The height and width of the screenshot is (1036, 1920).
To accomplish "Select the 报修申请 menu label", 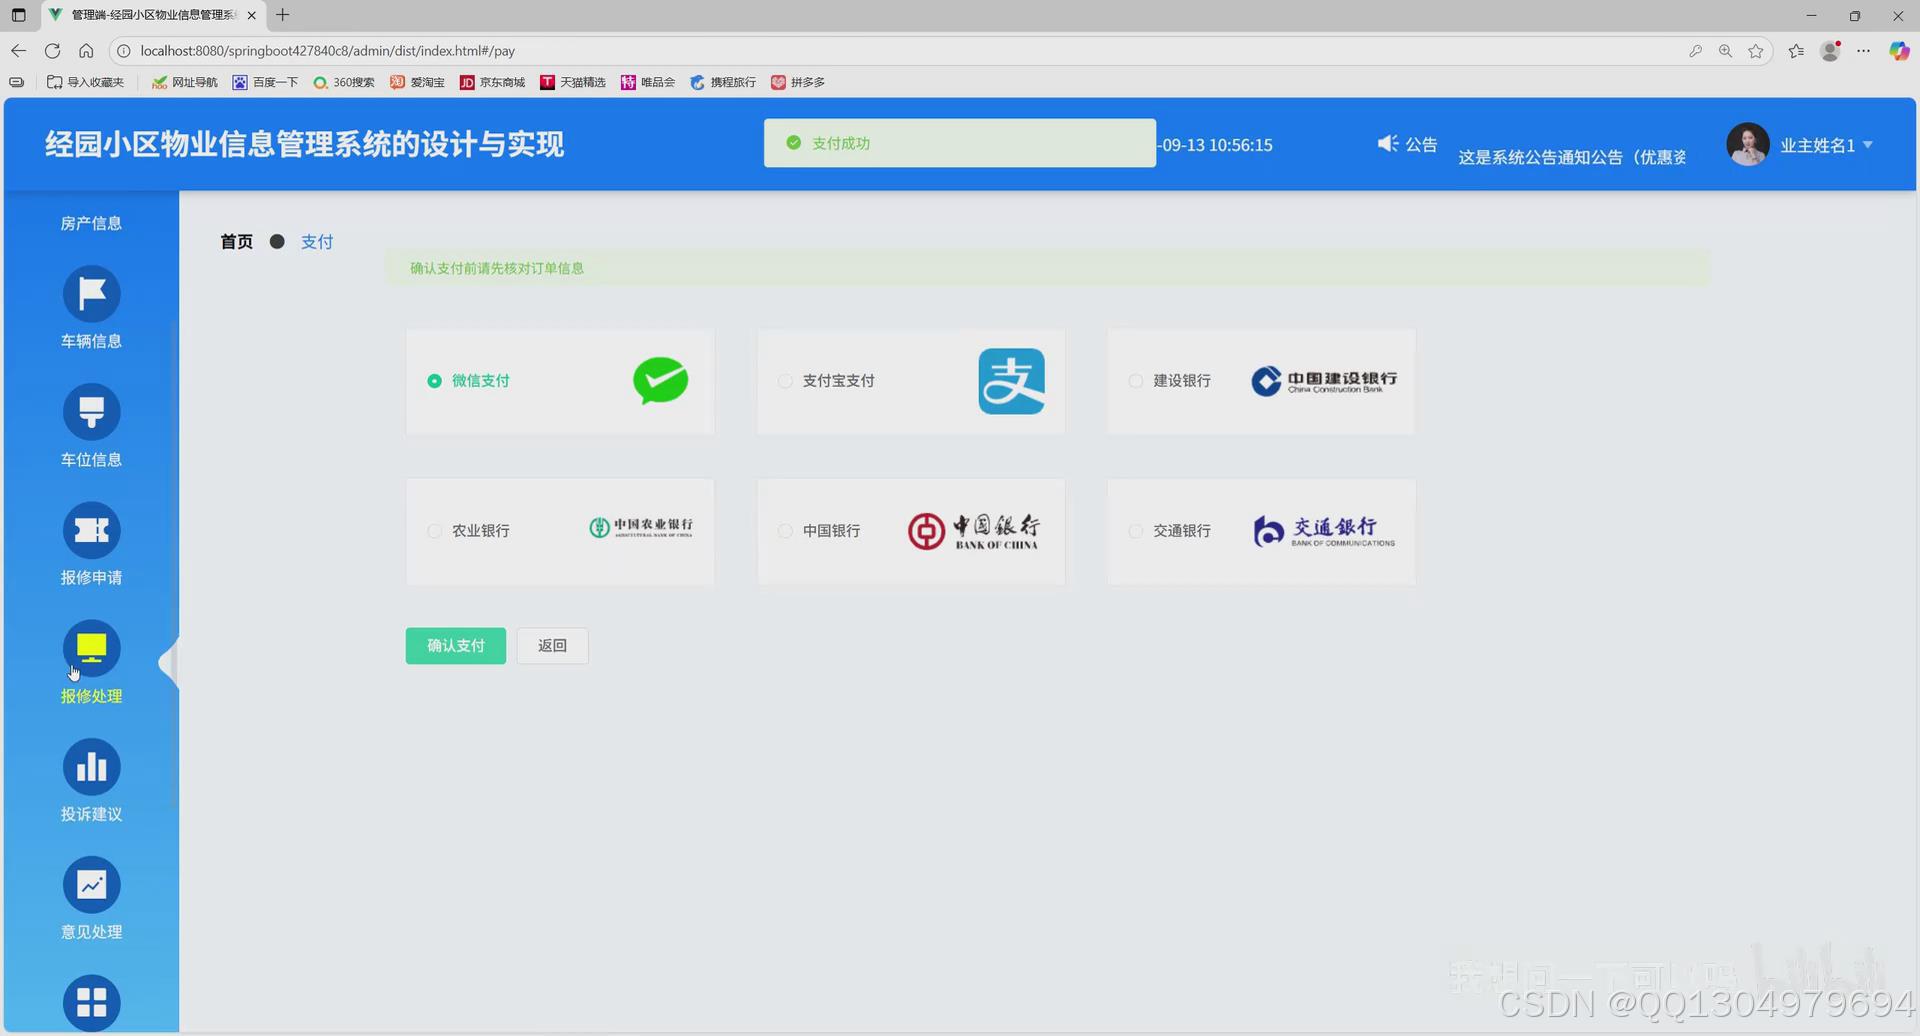I will (91, 577).
